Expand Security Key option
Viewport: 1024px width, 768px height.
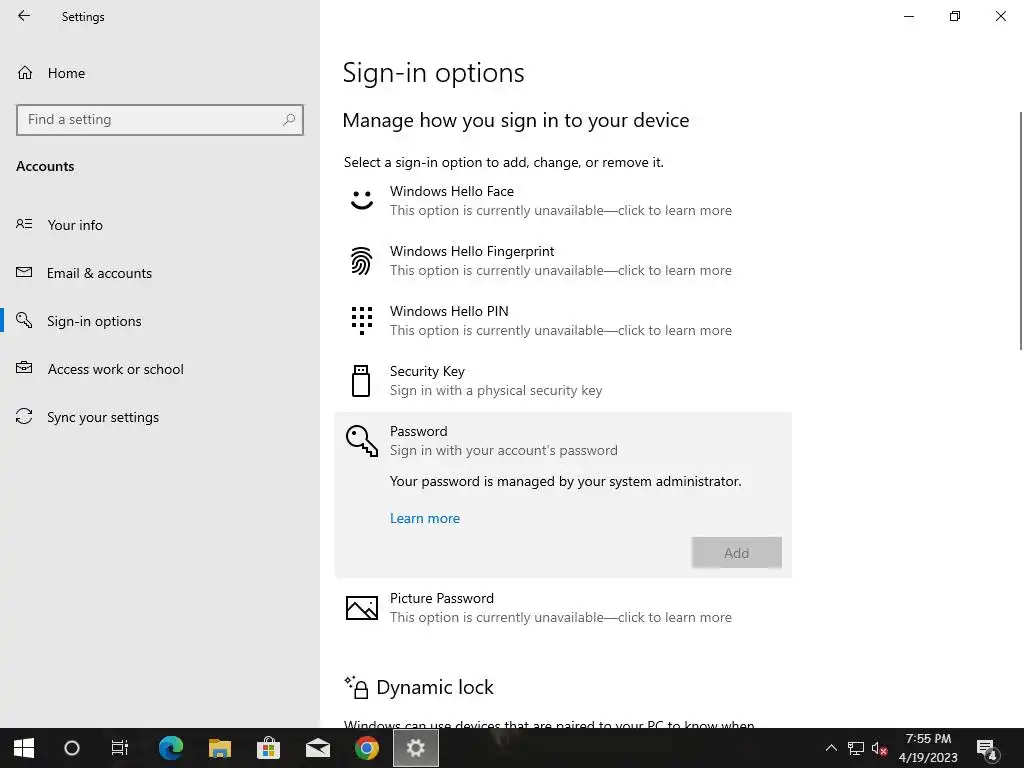(563, 381)
